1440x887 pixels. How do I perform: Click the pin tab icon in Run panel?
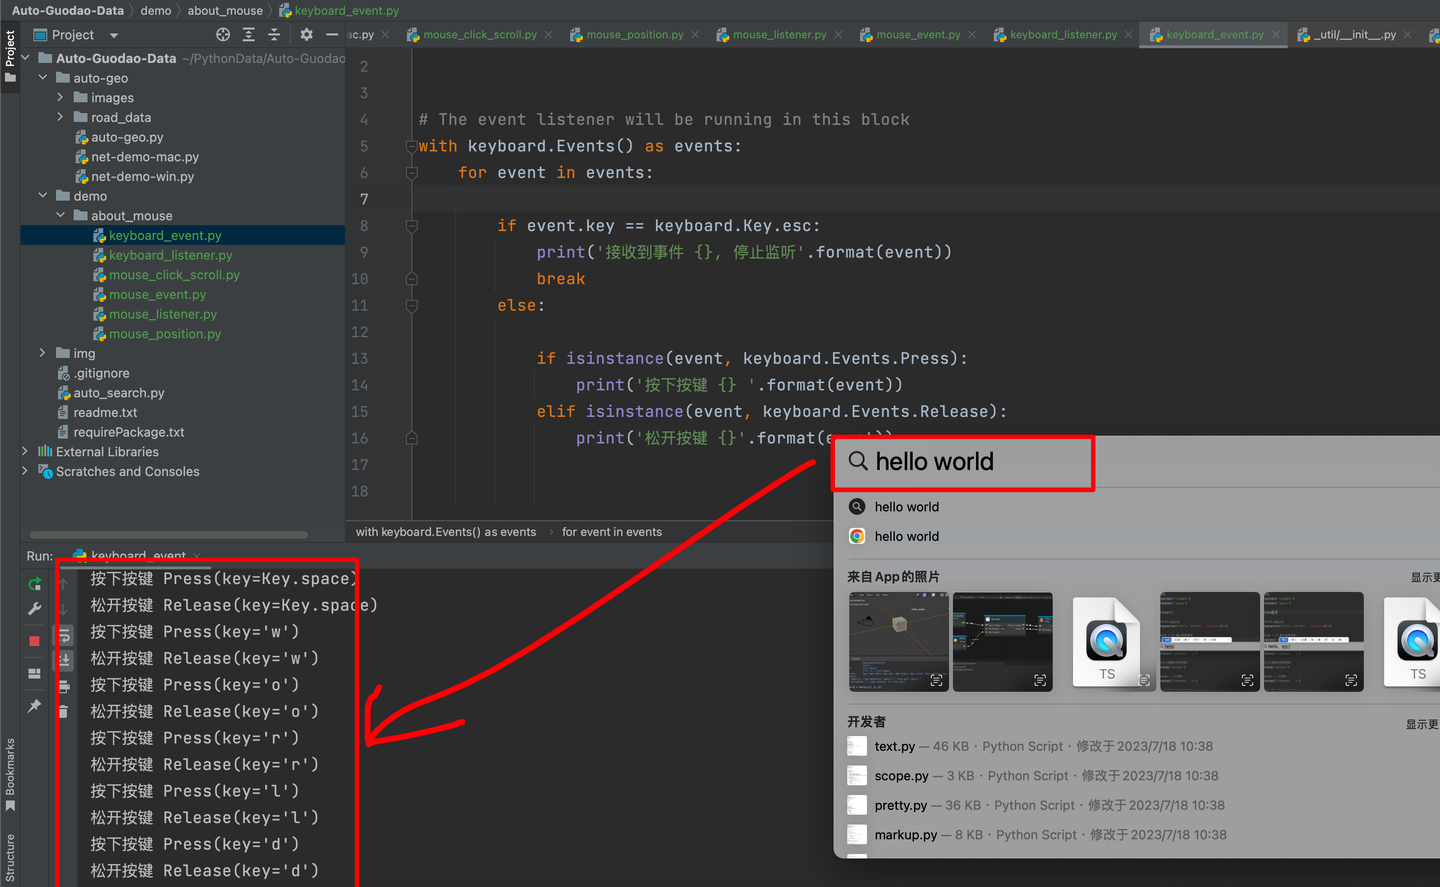point(34,706)
